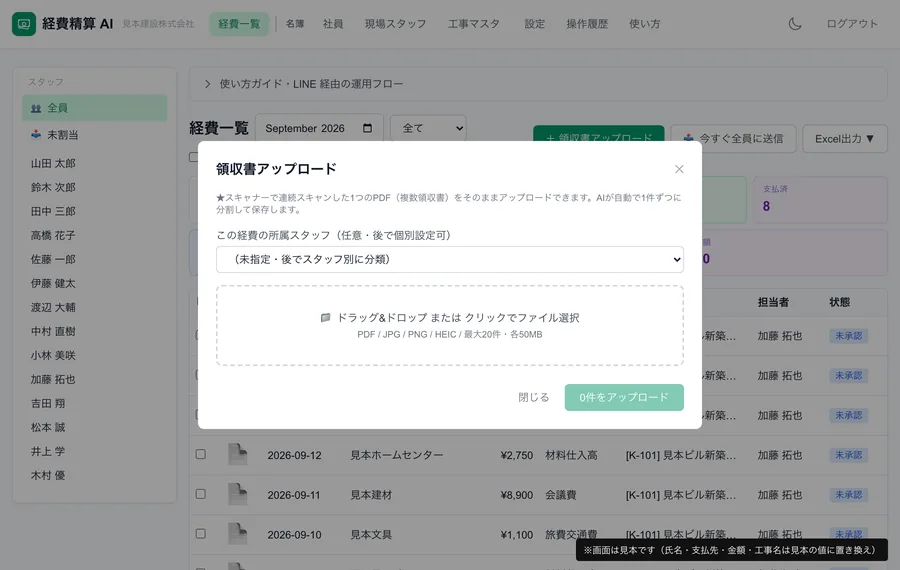Click 今すぐ全員に送信 button
The image size is (900, 570).
pos(734,138)
